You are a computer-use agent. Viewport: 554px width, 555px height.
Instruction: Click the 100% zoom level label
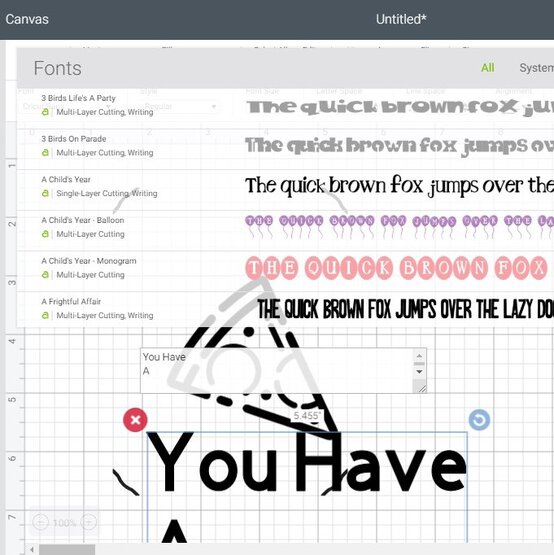tap(64, 523)
